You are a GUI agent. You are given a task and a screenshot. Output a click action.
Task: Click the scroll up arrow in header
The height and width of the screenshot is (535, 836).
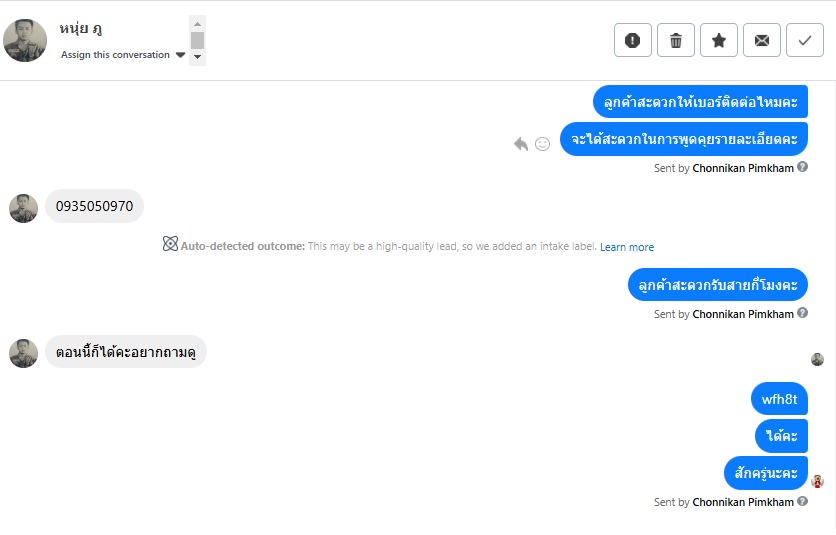pyautogui.click(x=197, y=22)
